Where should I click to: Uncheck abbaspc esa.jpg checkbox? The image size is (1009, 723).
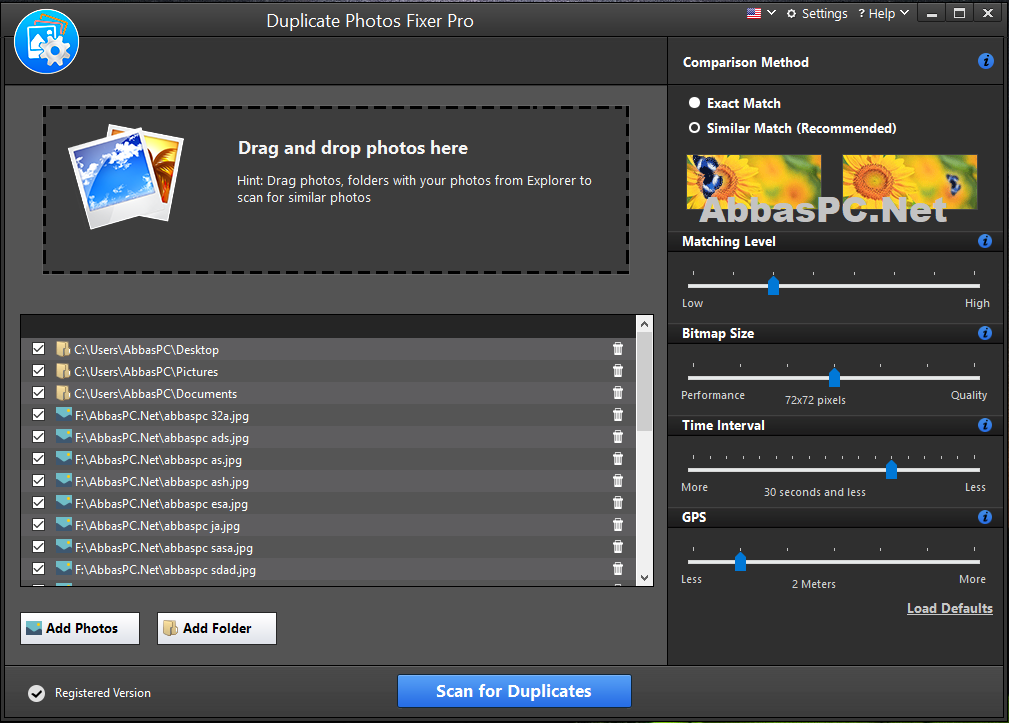click(39, 503)
